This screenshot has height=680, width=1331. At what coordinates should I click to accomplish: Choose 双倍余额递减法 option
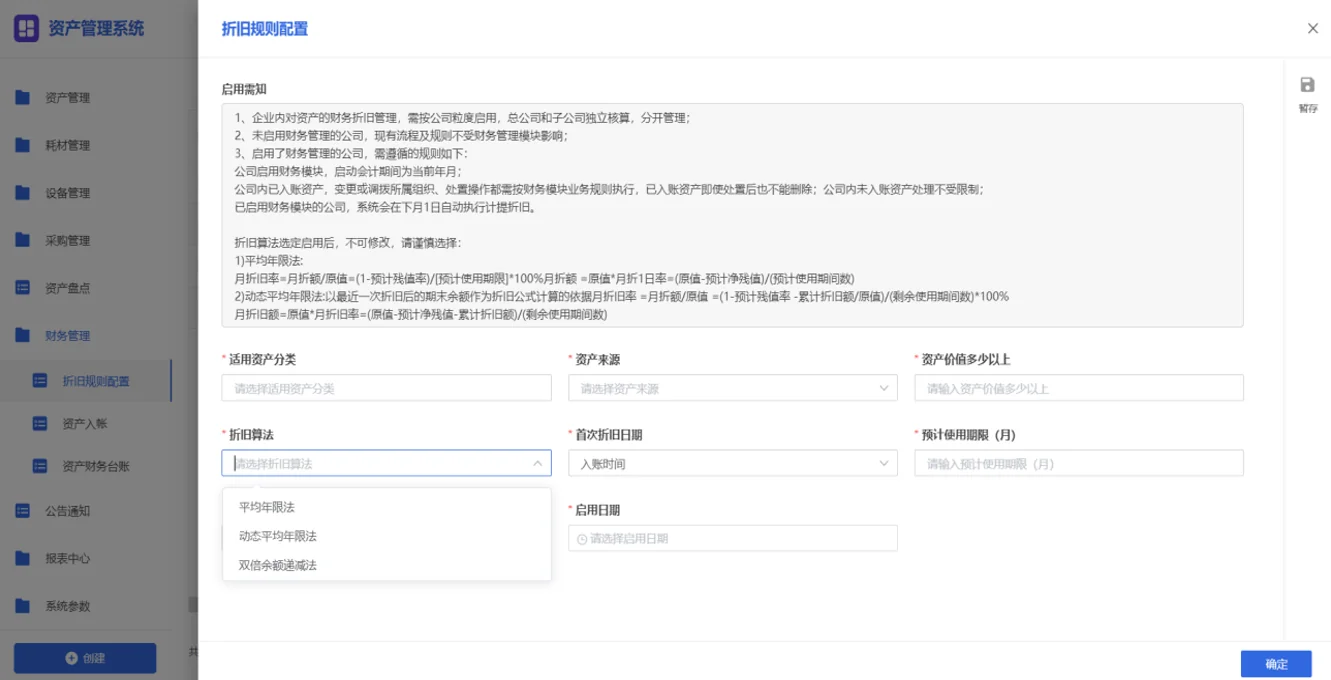[x=386, y=565]
